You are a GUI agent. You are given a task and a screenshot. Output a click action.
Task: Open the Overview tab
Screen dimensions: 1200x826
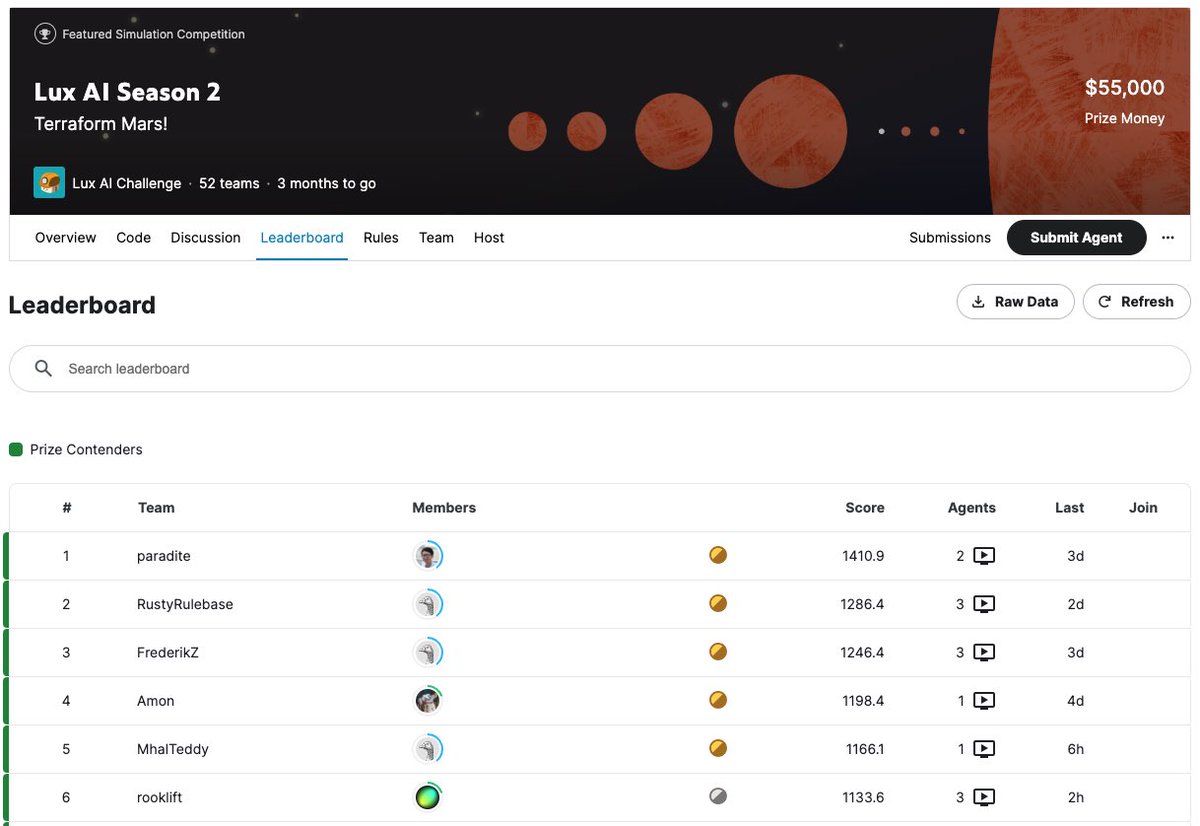[x=66, y=238]
